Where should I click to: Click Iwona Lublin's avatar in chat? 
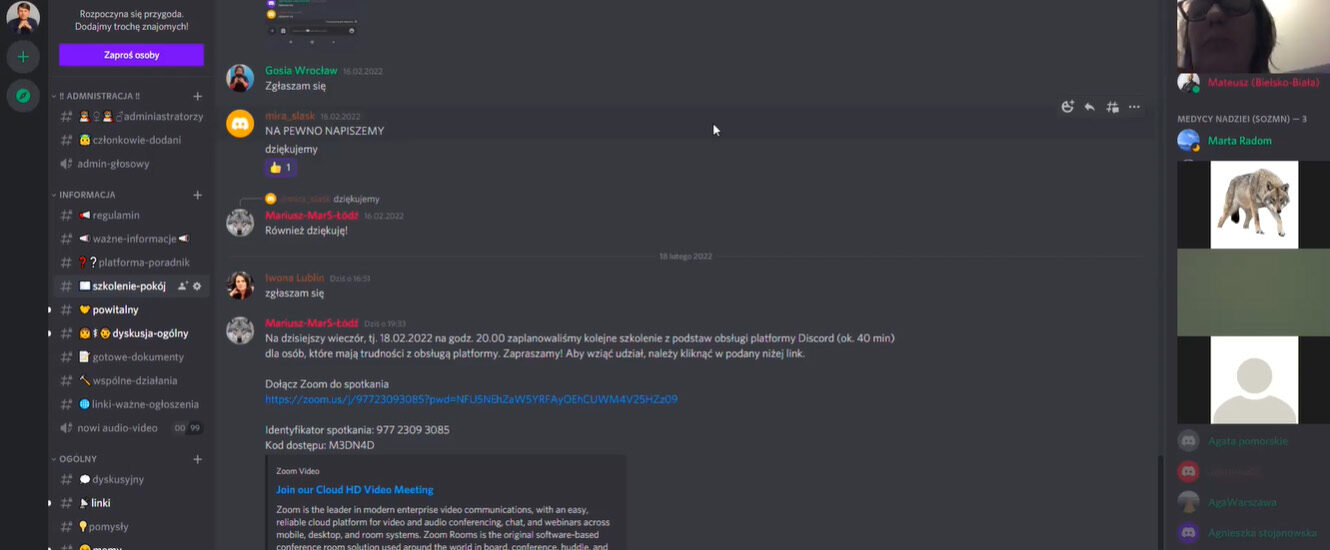240,285
